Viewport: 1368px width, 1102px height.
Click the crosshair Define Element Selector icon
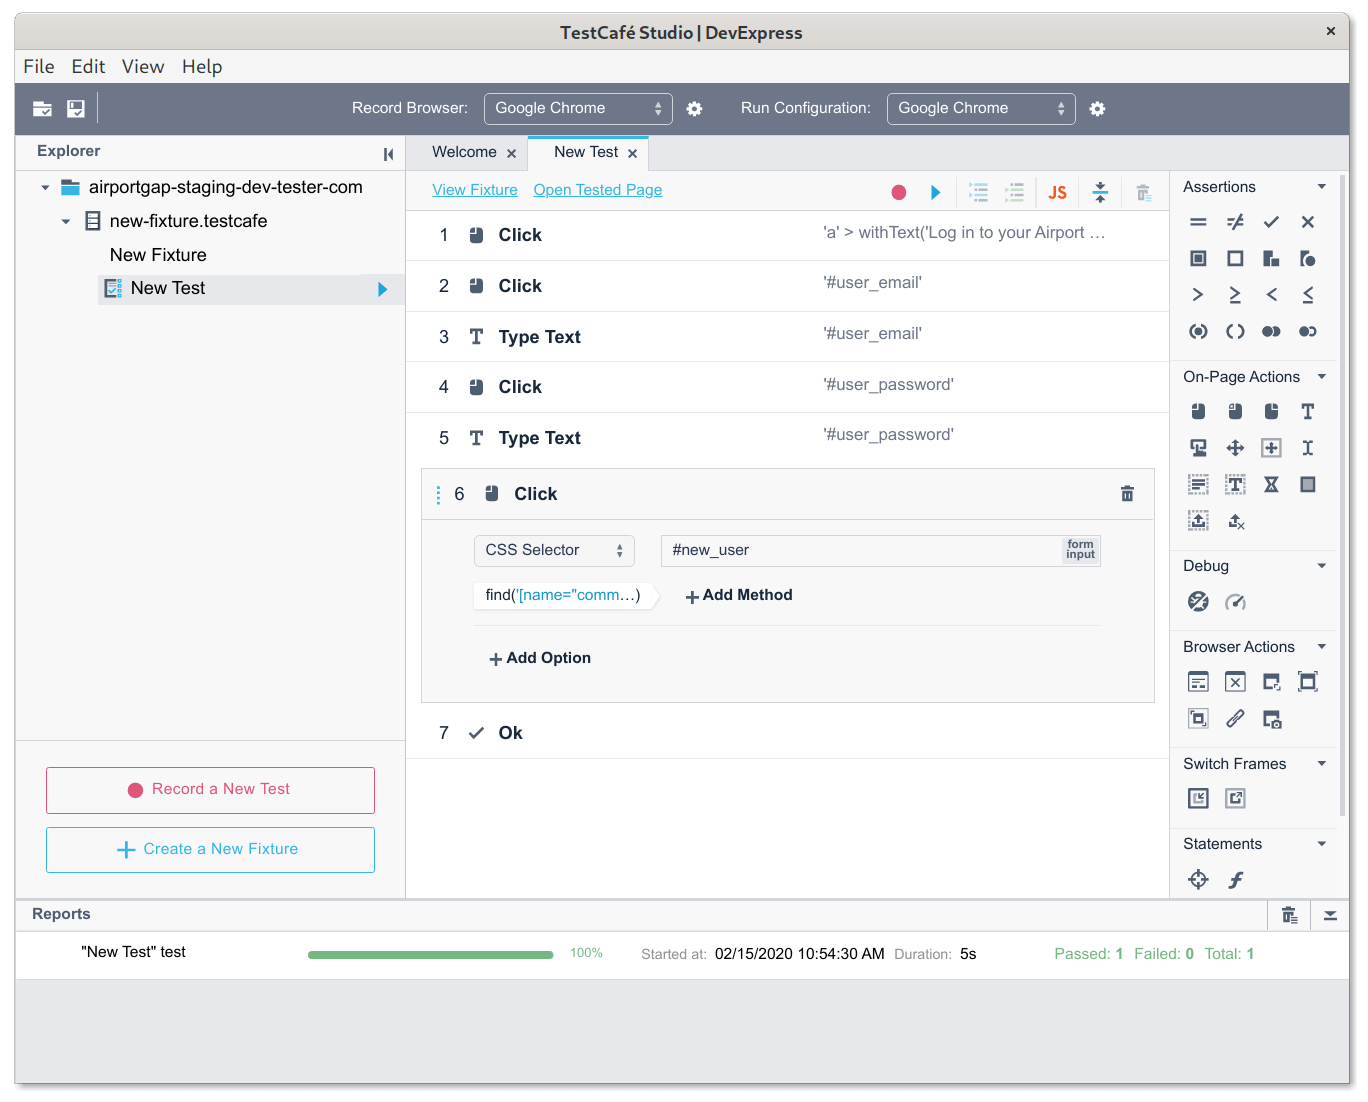(x=1198, y=880)
